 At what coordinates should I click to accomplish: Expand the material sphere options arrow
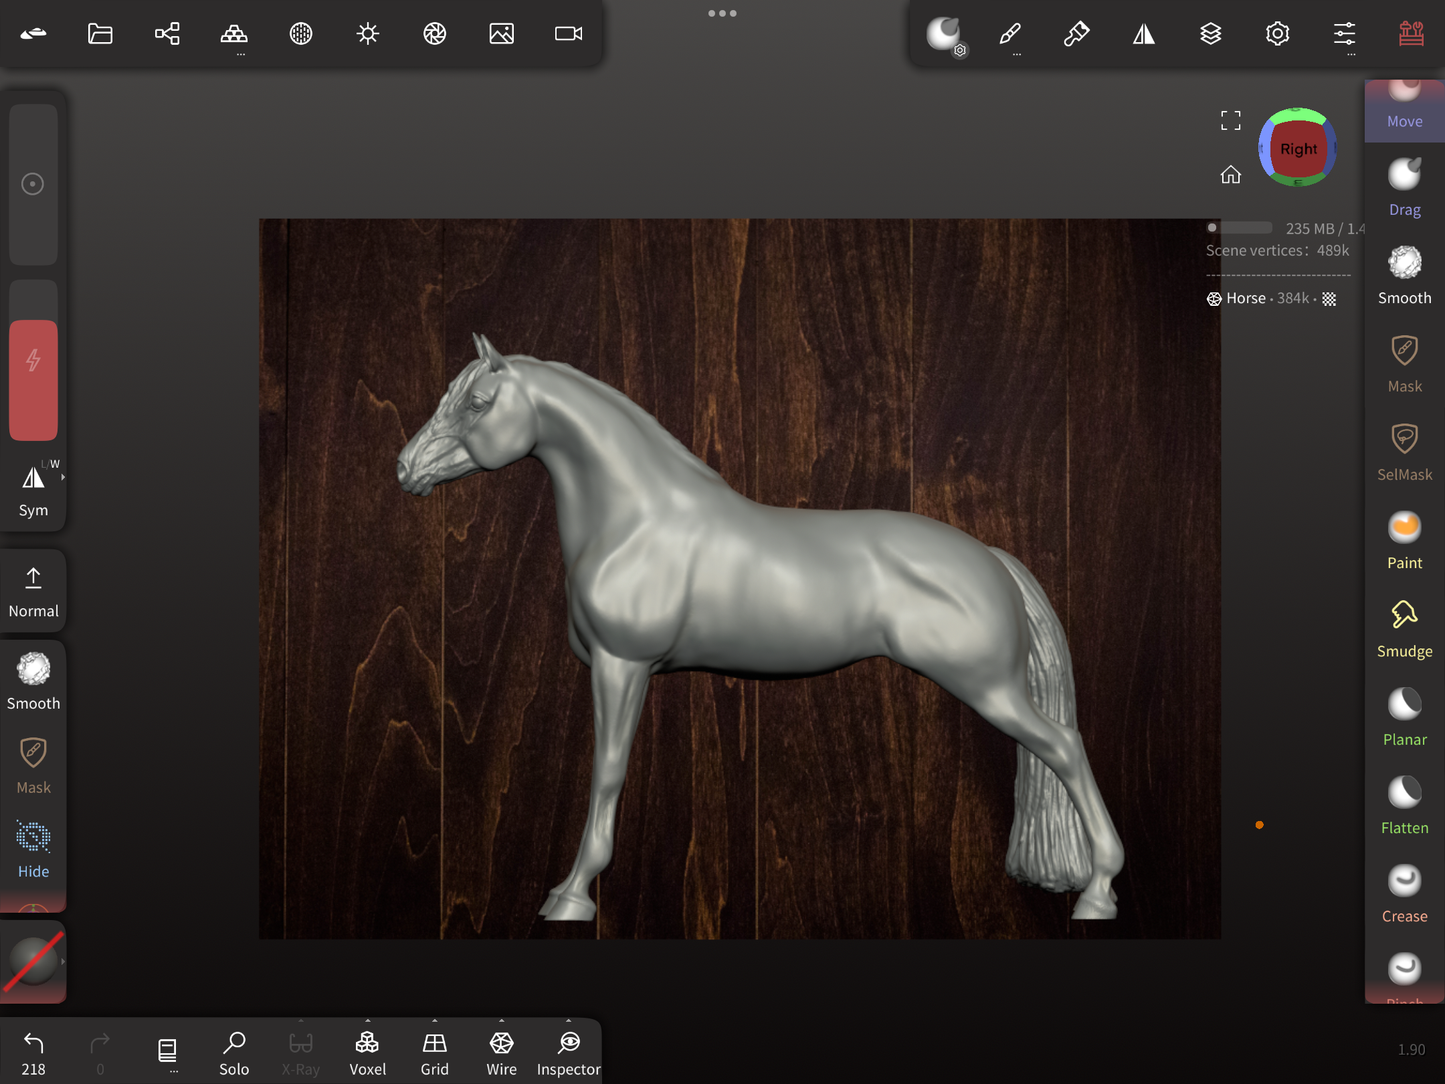coord(63,961)
